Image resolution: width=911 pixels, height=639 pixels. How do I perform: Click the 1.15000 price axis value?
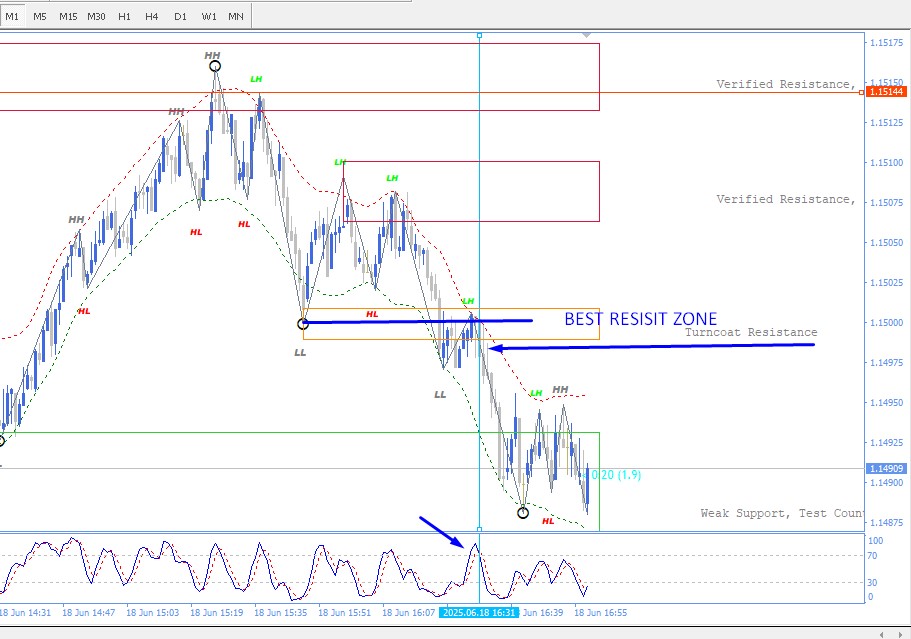(x=886, y=323)
